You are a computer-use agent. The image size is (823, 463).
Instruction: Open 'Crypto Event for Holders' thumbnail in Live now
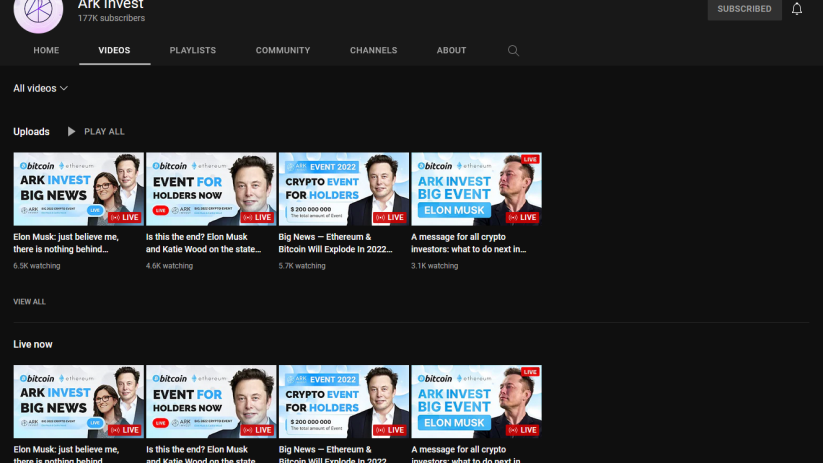point(344,401)
